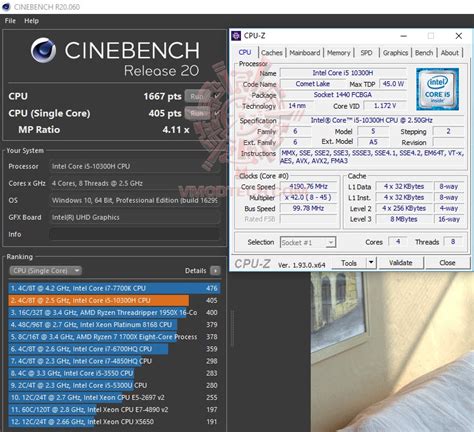Viewport: 474px width, 432px height.
Task: Switch to the Memory tab in CPU-Z
Action: pyautogui.click(x=338, y=53)
